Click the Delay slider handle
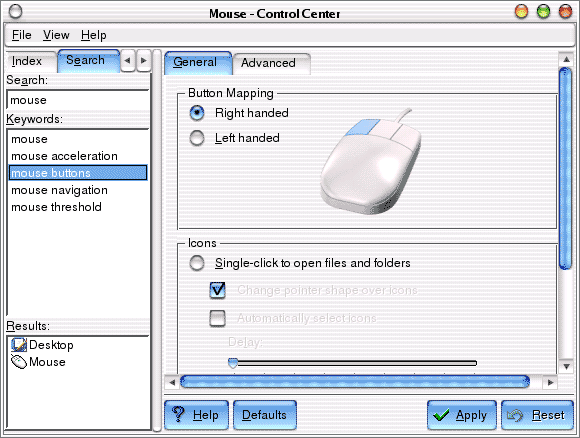Image resolution: width=580 pixels, height=438 pixels. click(233, 363)
